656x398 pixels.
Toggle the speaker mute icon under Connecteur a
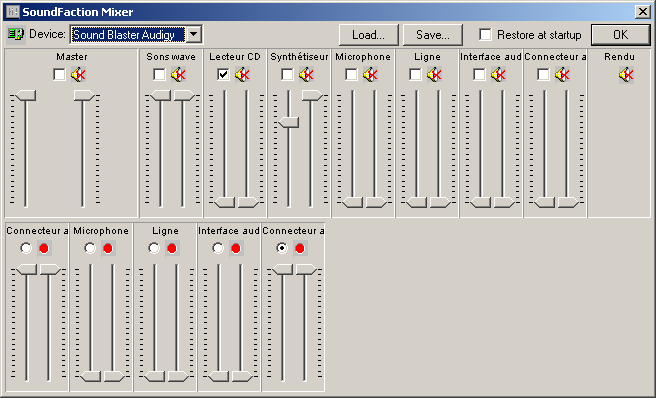pos(562,75)
